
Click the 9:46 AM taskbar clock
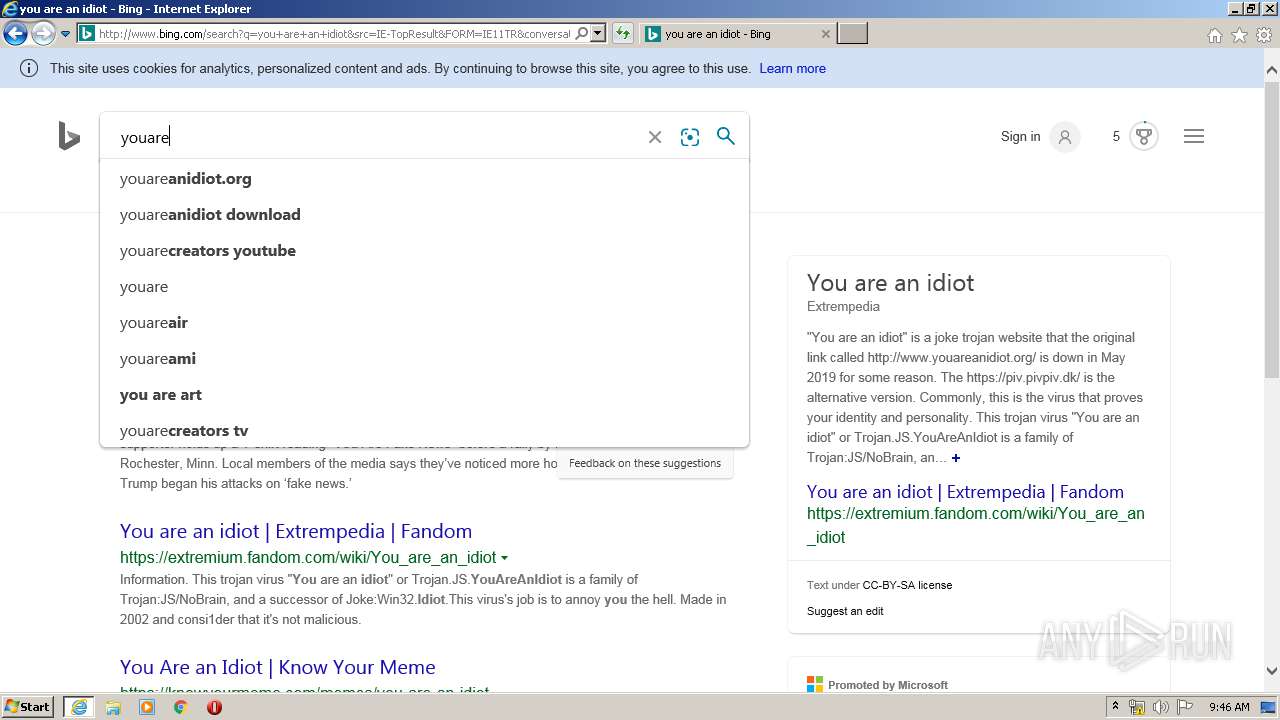[x=1229, y=707]
